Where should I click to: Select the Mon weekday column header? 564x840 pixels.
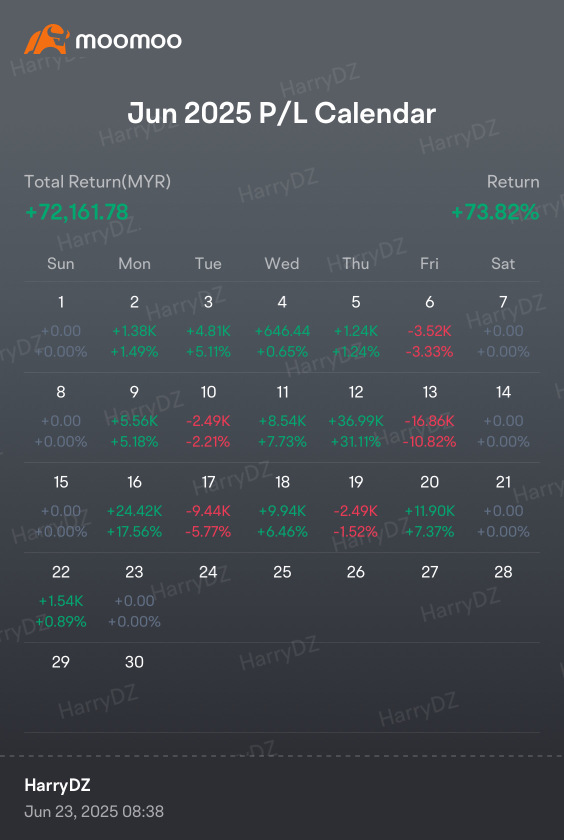coord(134,264)
